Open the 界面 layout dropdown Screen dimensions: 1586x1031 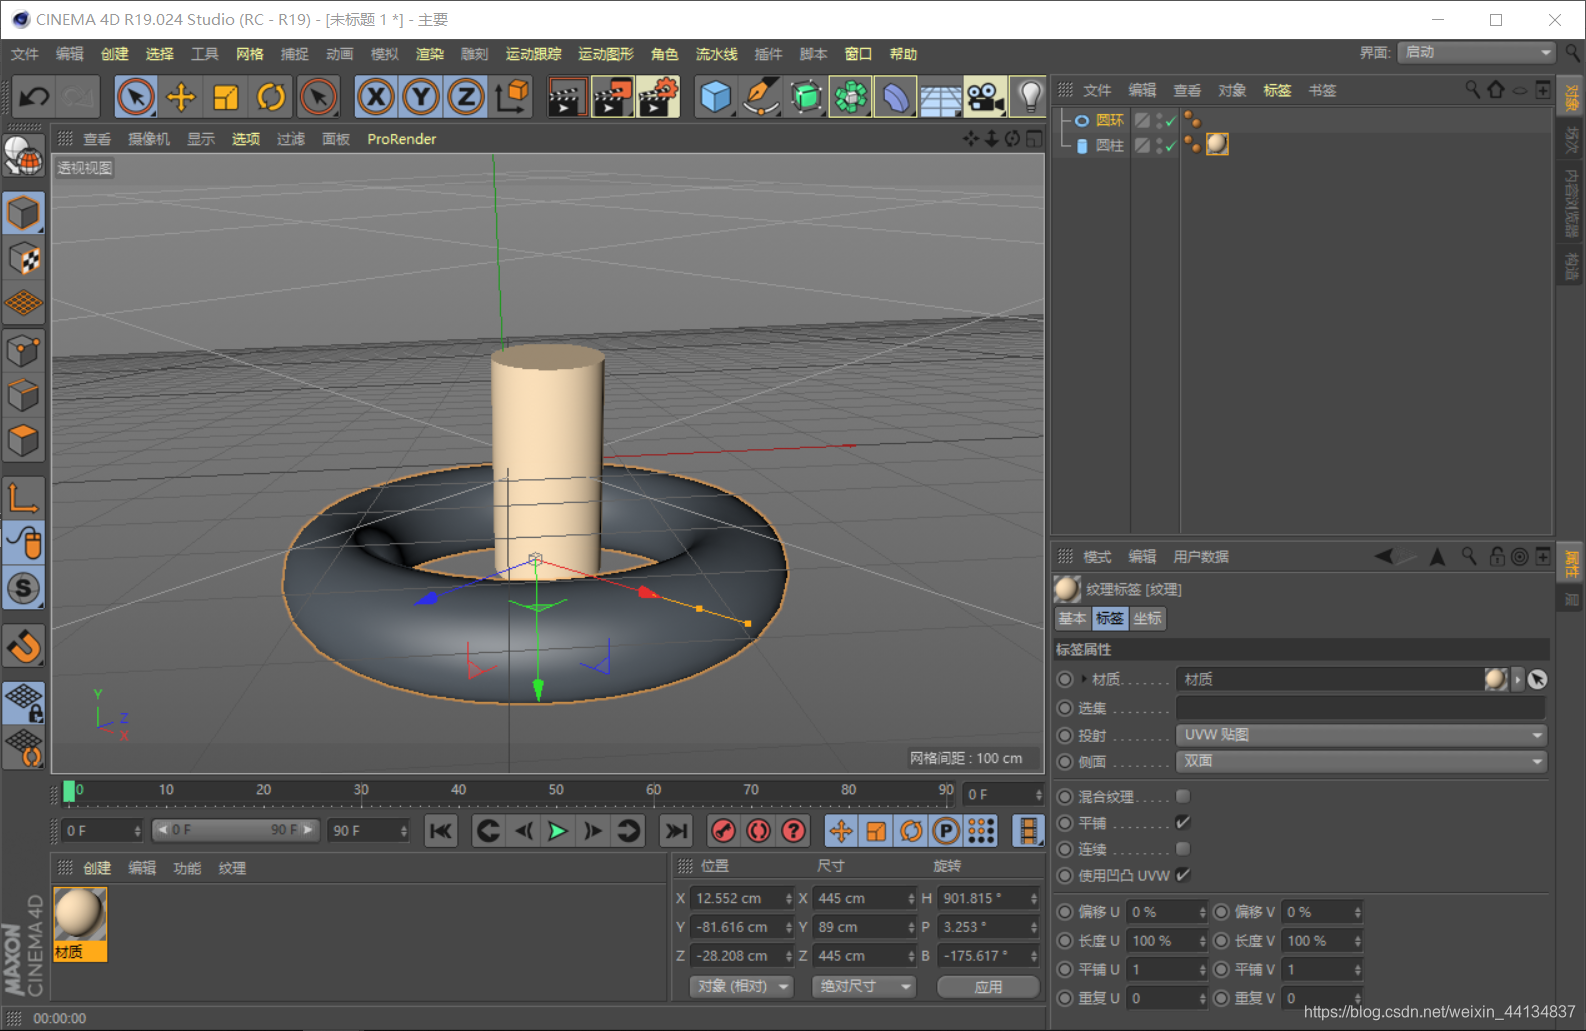point(1477,52)
